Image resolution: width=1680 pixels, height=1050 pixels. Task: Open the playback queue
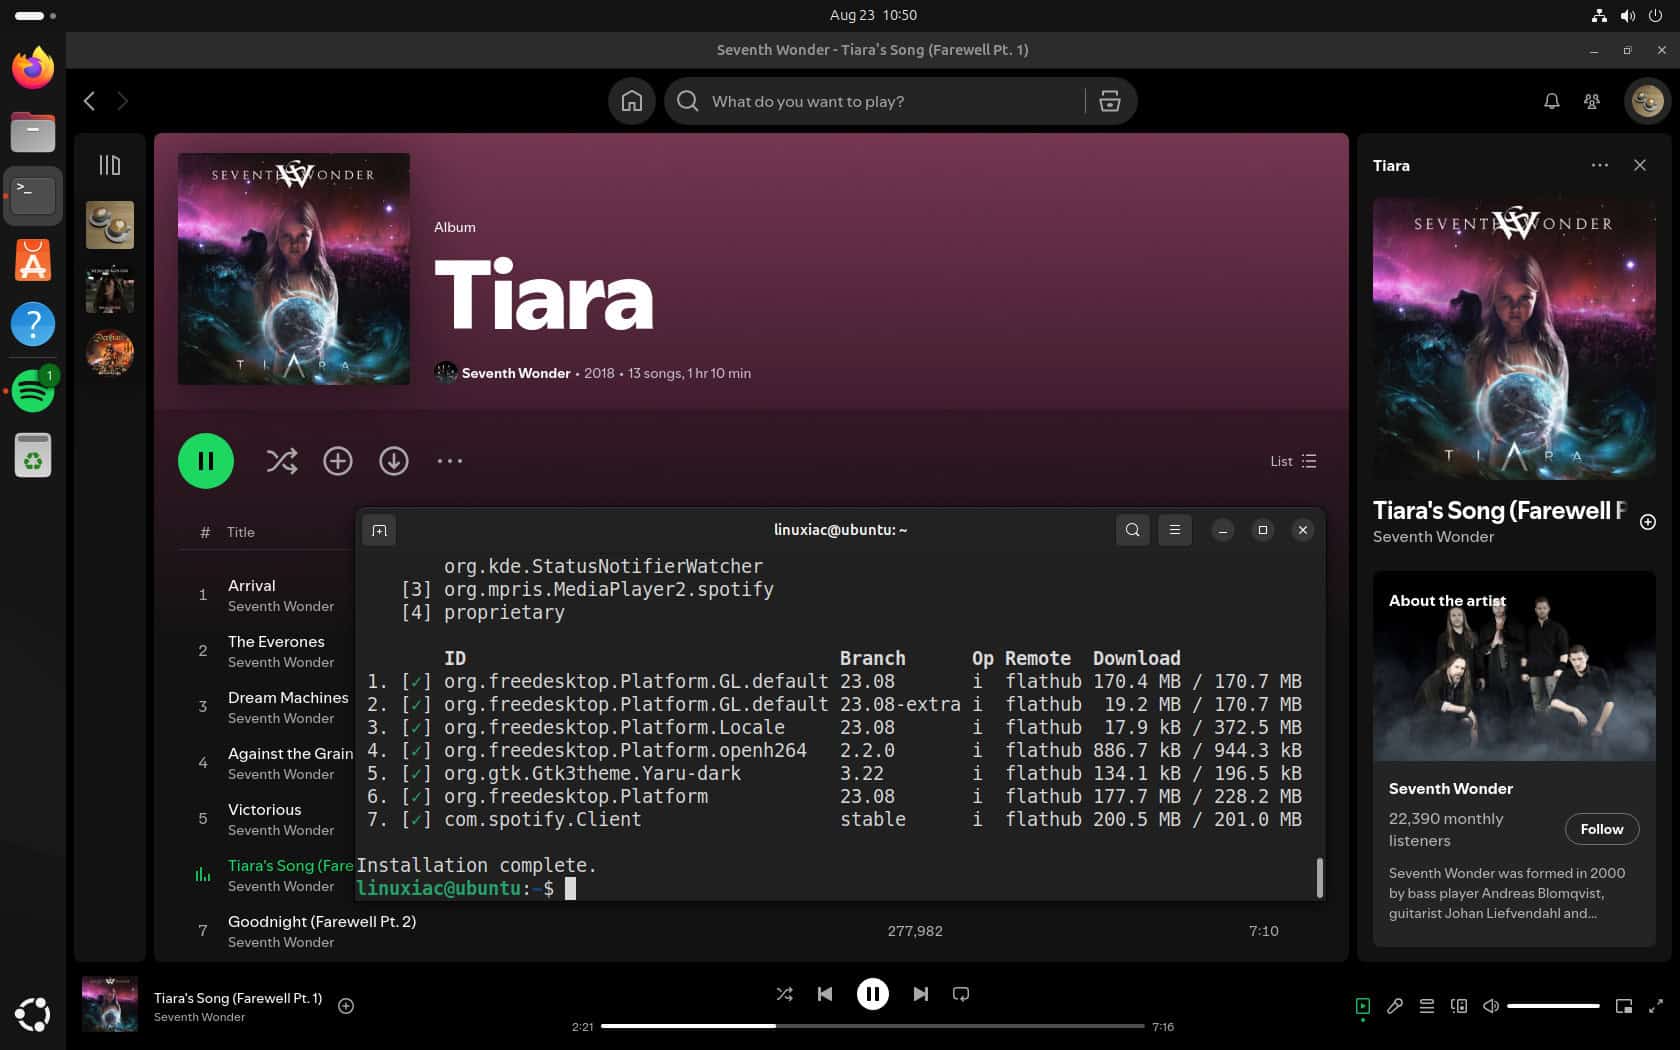[x=1427, y=1006]
